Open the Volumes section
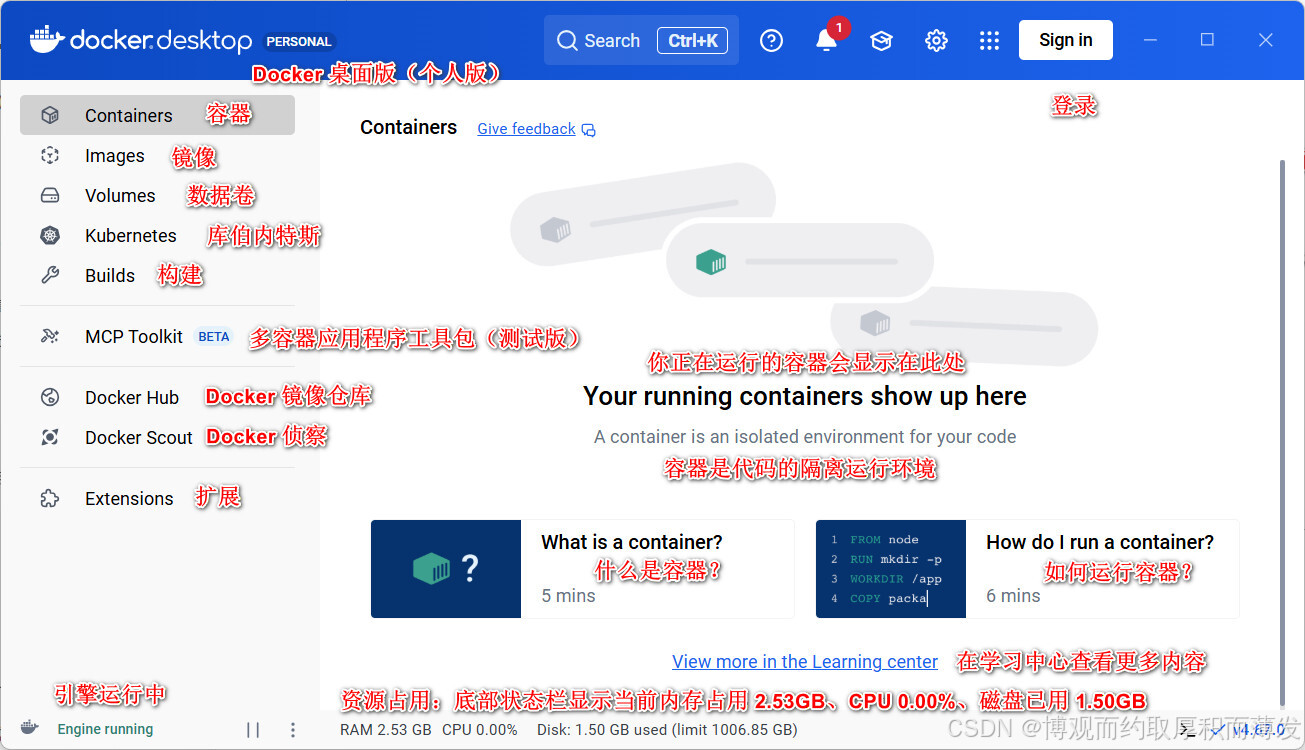The height and width of the screenshot is (750, 1305). 120,195
